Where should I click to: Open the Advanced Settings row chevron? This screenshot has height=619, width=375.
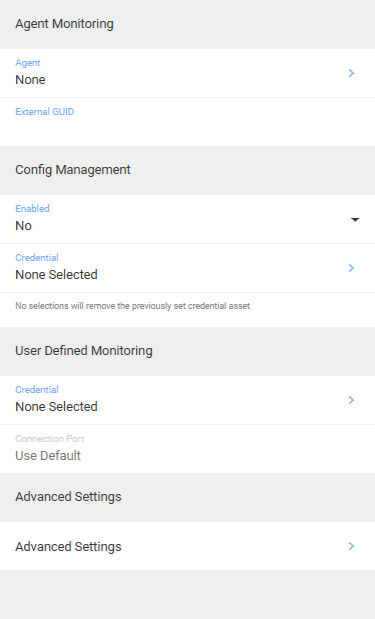click(x=351, y=546)
